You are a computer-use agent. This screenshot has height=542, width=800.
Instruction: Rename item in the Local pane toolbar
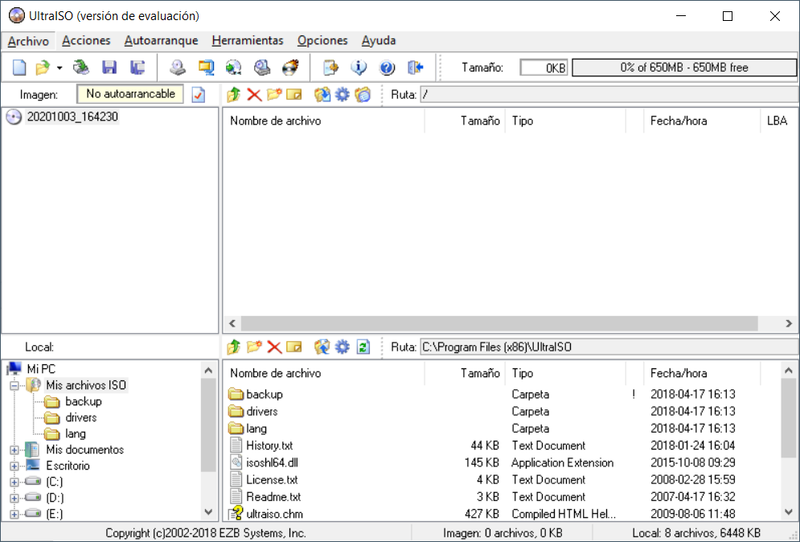294,347
